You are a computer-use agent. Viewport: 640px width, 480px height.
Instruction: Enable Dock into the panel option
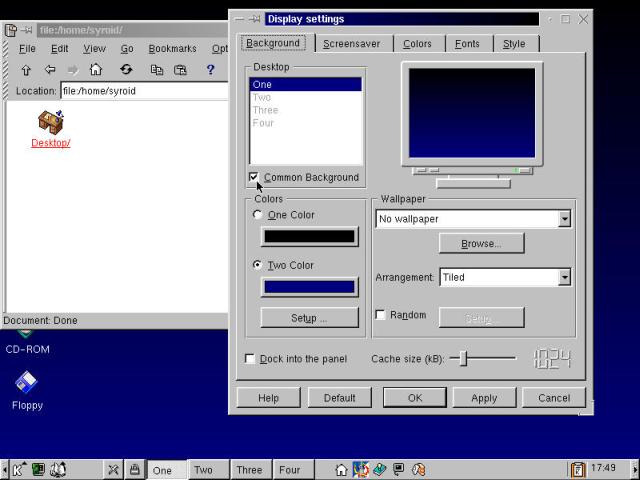point(250,359)
